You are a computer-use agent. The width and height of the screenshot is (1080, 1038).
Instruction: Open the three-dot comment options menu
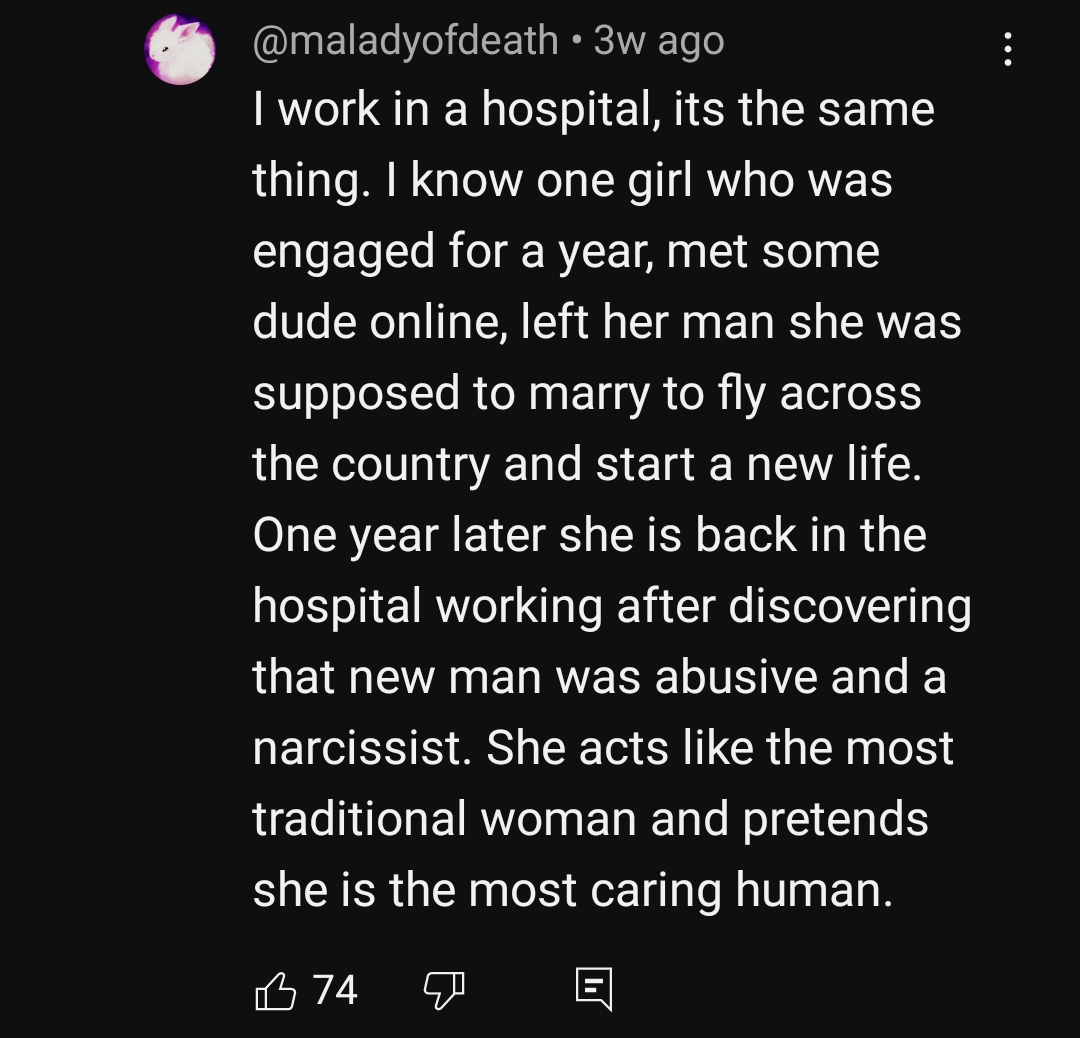pyautogui.click(x=1008, y=49)
